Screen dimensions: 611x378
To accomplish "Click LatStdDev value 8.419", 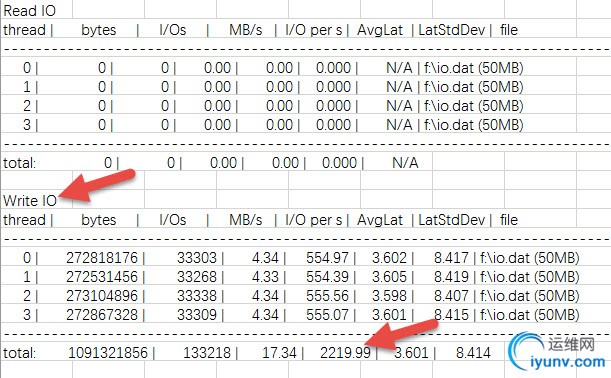I will [451, 277].
